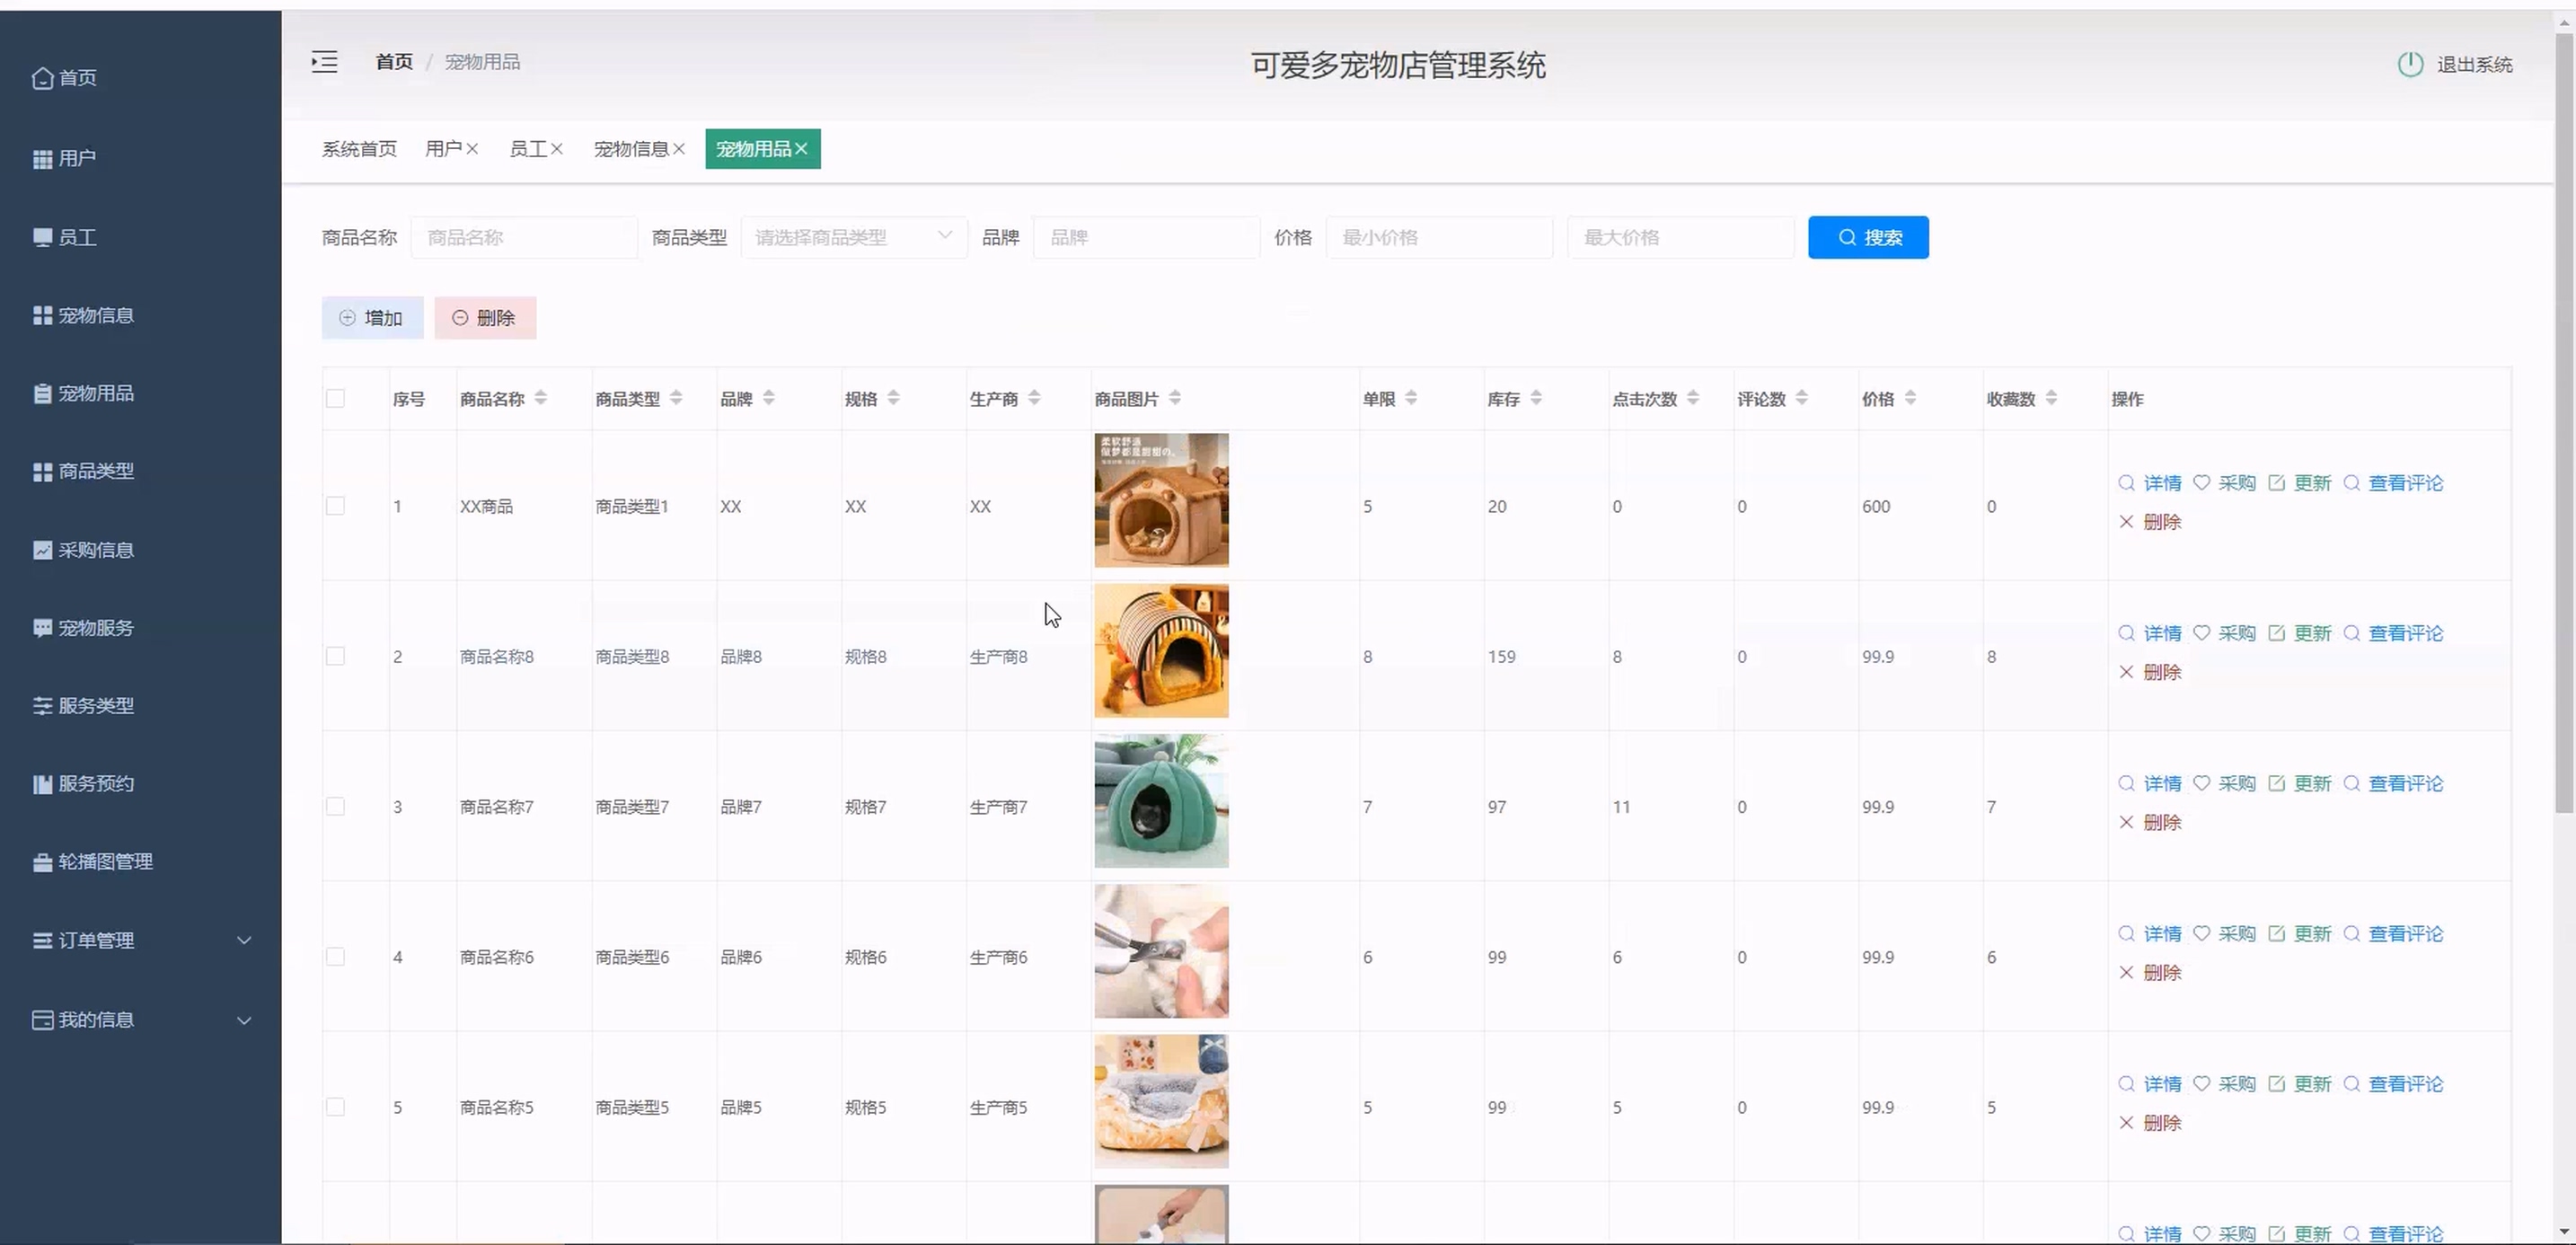Viewport: 2576px width, 1245px height.
Task: Sort by 单限 column arrows
Action: point(1411,398)
